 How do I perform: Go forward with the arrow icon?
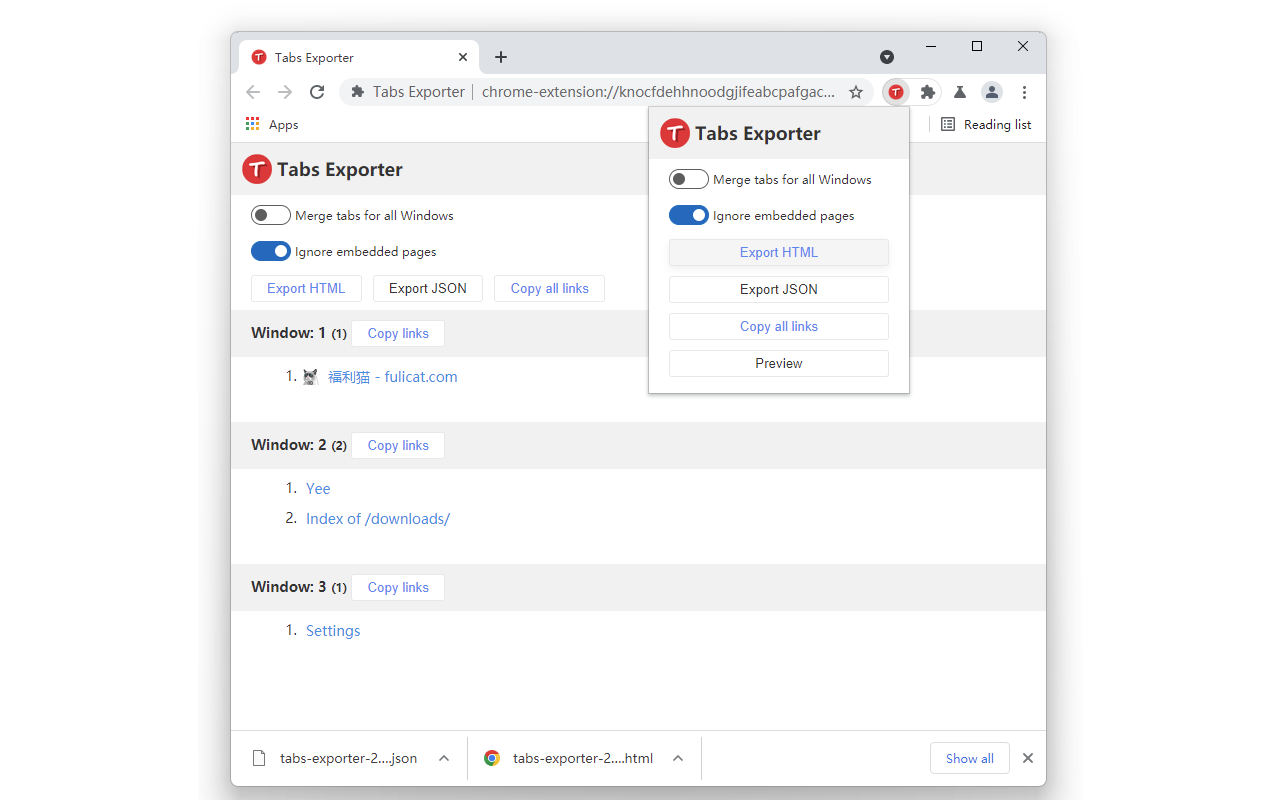(285, 92)
